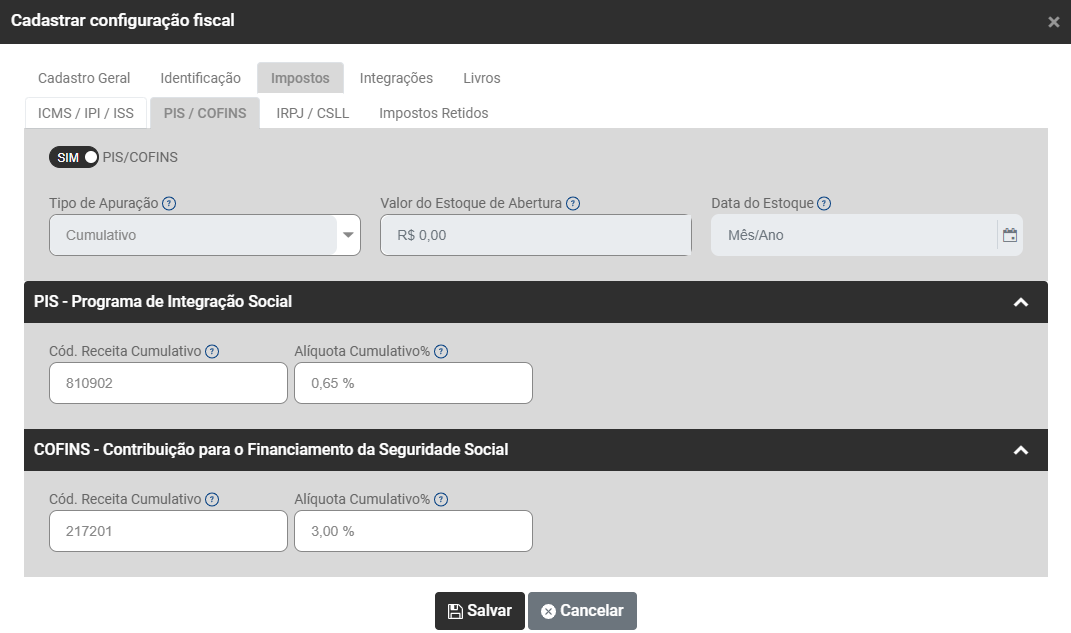Go to the Impostos Retidos sub-tab
The image size is (1071, 633).
(x=433, y=113)
